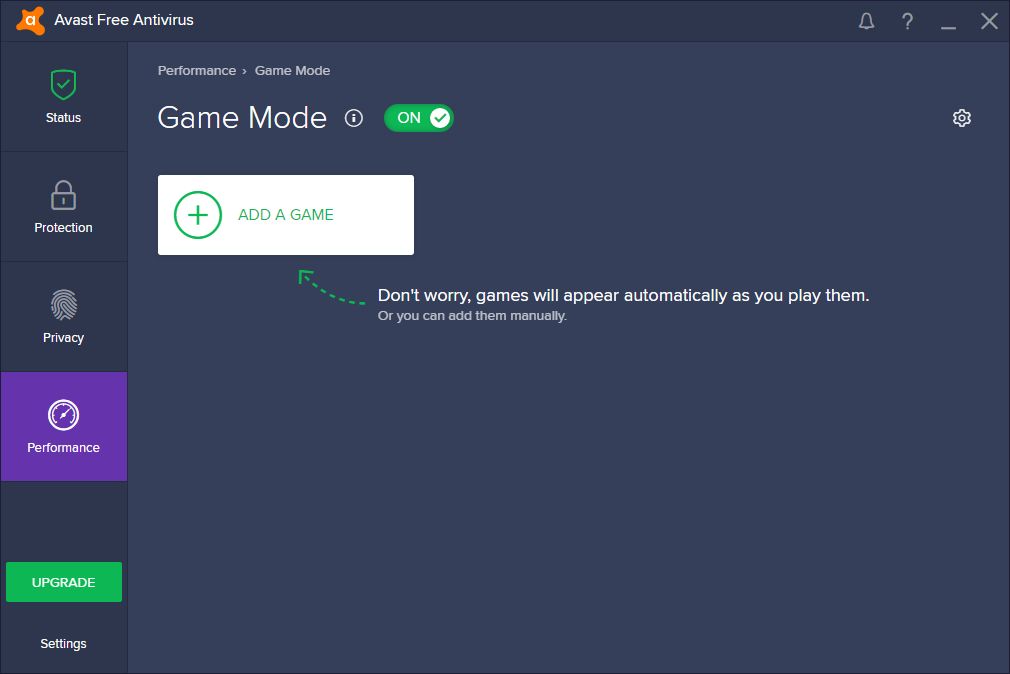Click the Game Mode breadcrumb entry
Image resolution: width=1010 pixels, height=674 pixels.
pos(292,70)
